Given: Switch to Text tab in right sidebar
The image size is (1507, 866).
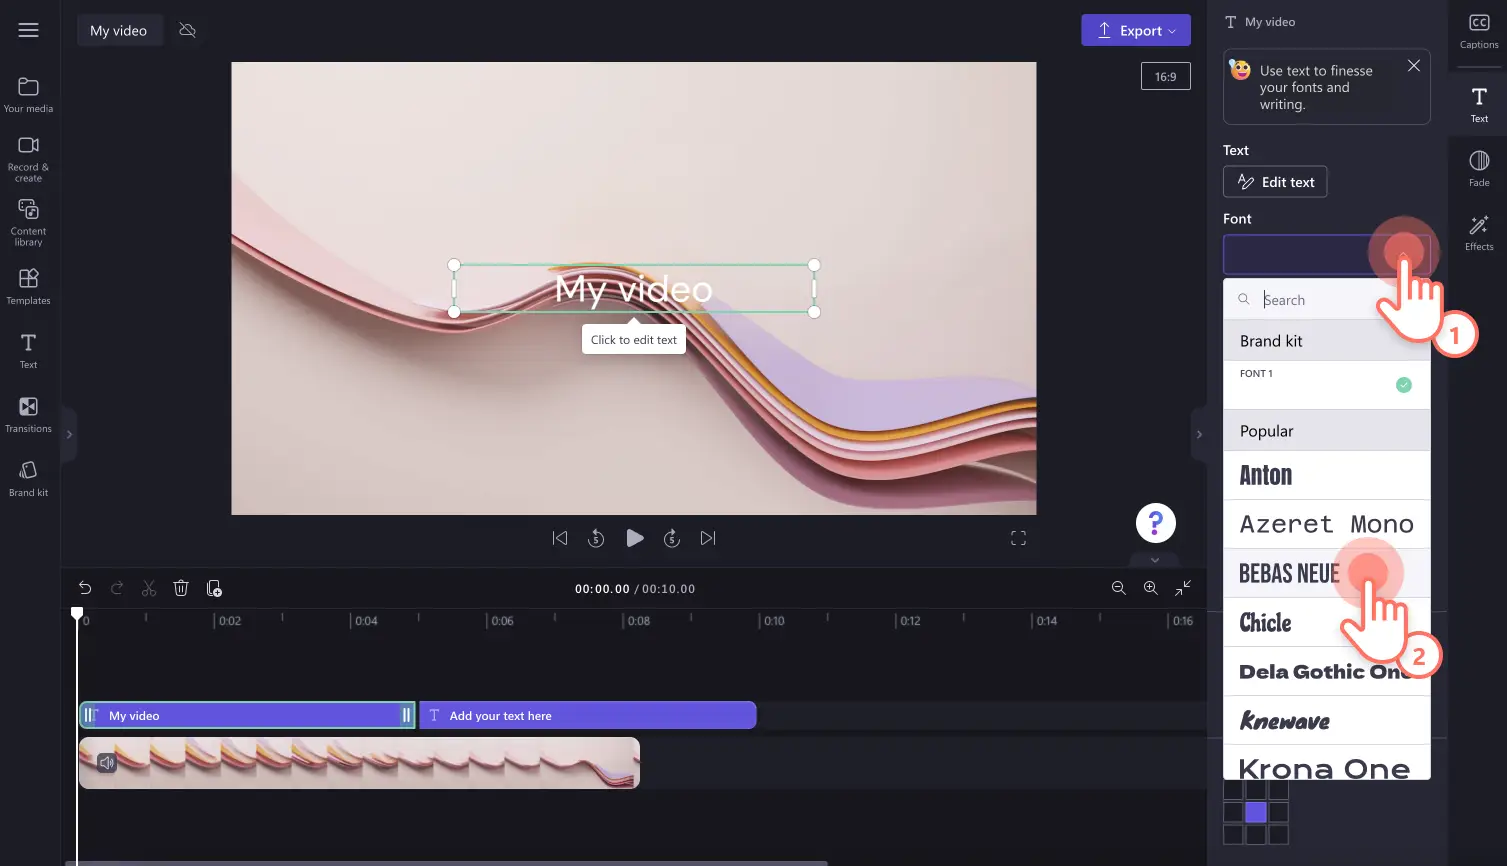Looking at the screenshot, I should 1479,104.
